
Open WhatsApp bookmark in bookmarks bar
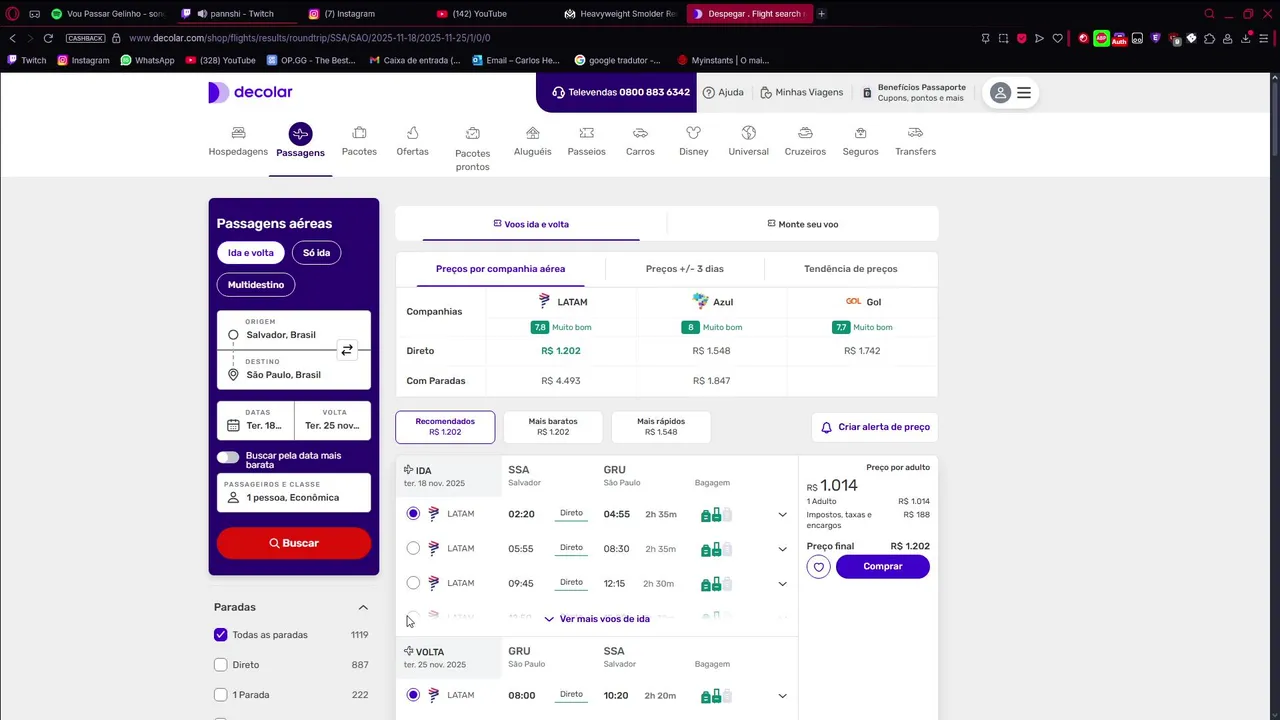point(147,60)
